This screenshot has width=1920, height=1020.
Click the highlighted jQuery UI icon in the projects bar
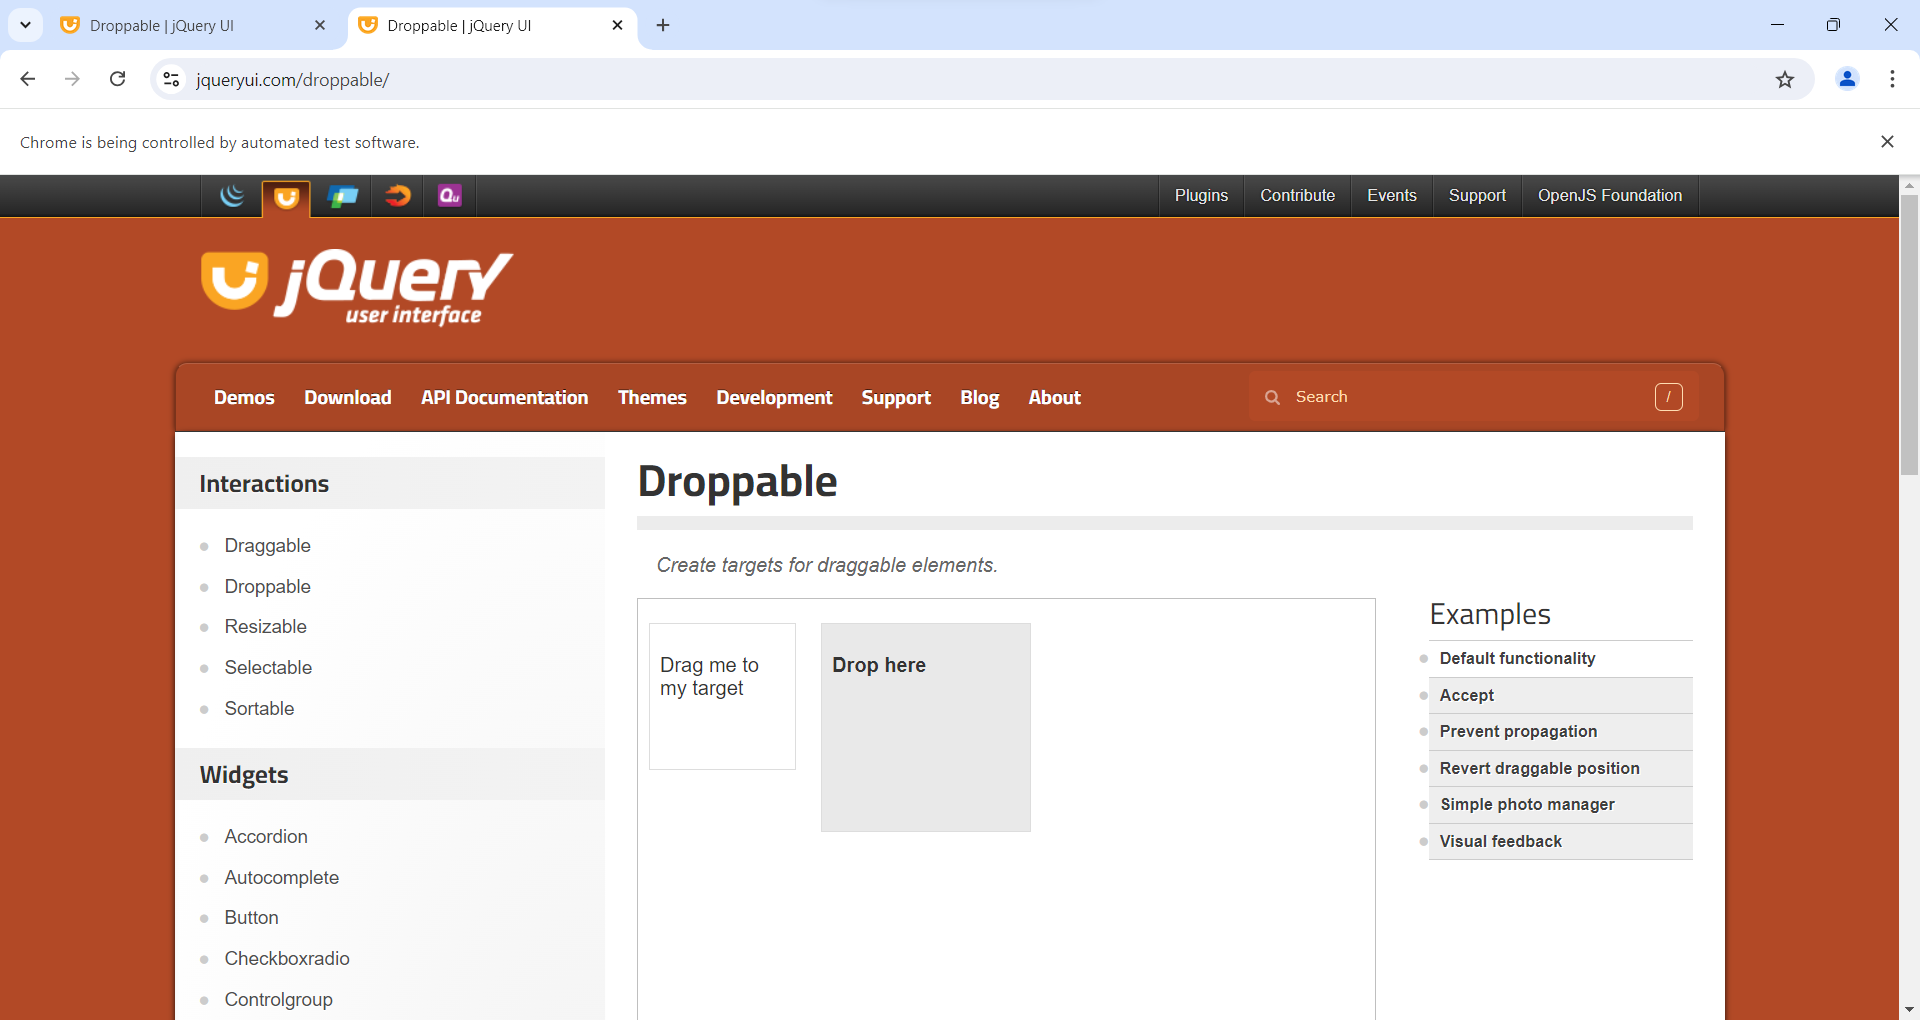[x=287, y=197]
